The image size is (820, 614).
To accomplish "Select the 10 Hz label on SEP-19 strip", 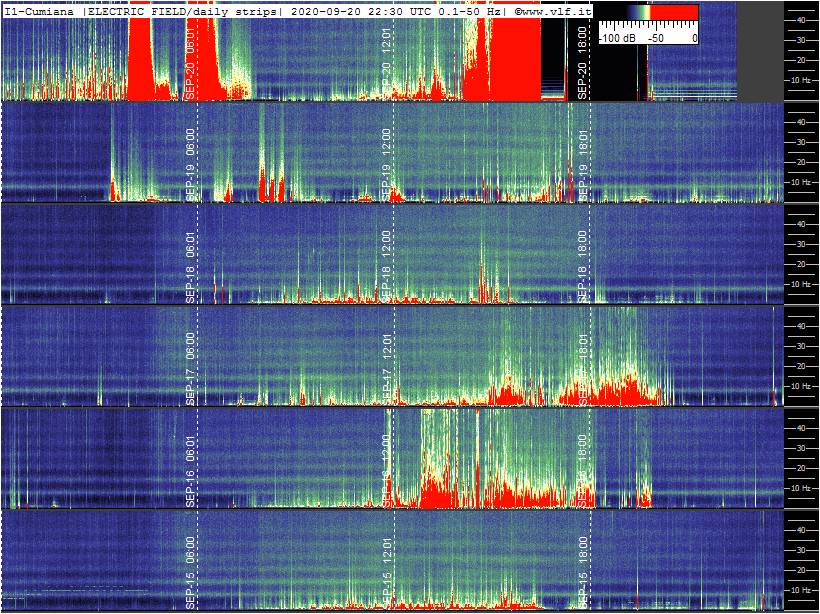I will coord(803,182).
